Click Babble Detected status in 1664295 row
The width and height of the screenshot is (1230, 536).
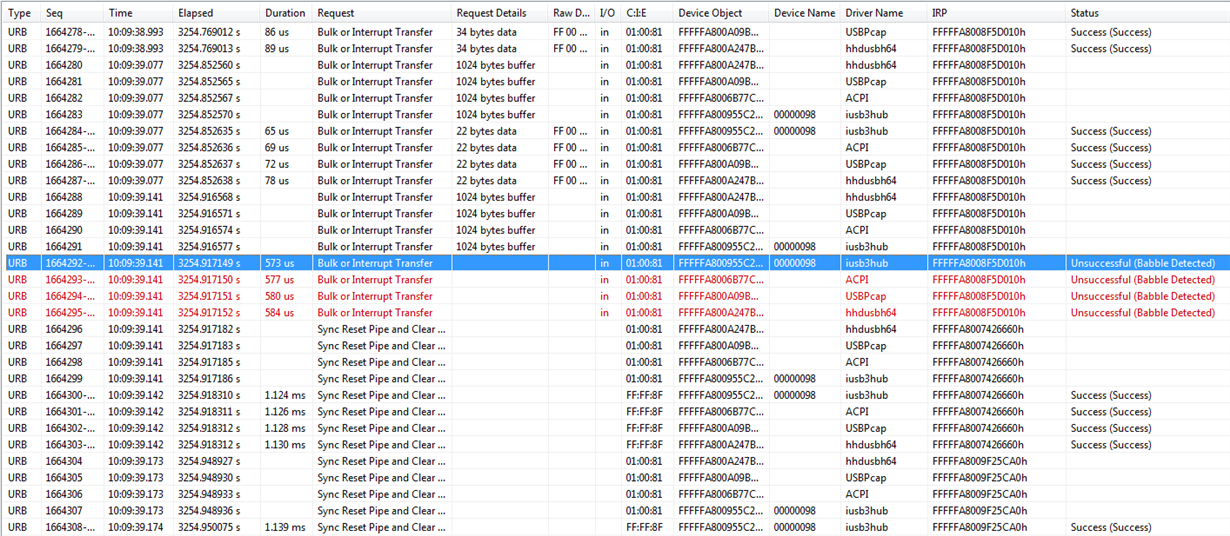1143,312
